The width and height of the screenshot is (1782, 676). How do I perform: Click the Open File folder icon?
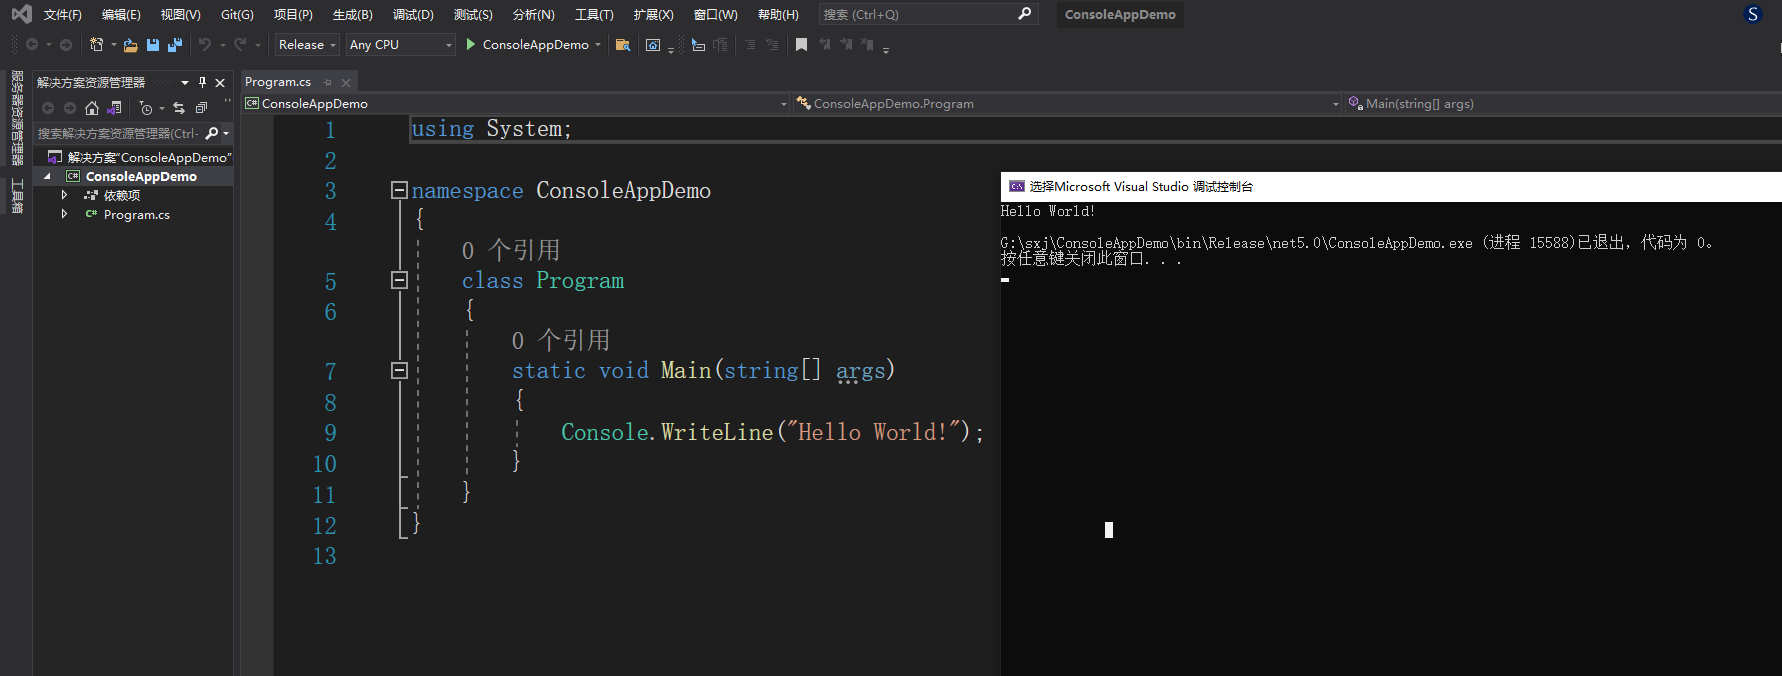(131, 45)
